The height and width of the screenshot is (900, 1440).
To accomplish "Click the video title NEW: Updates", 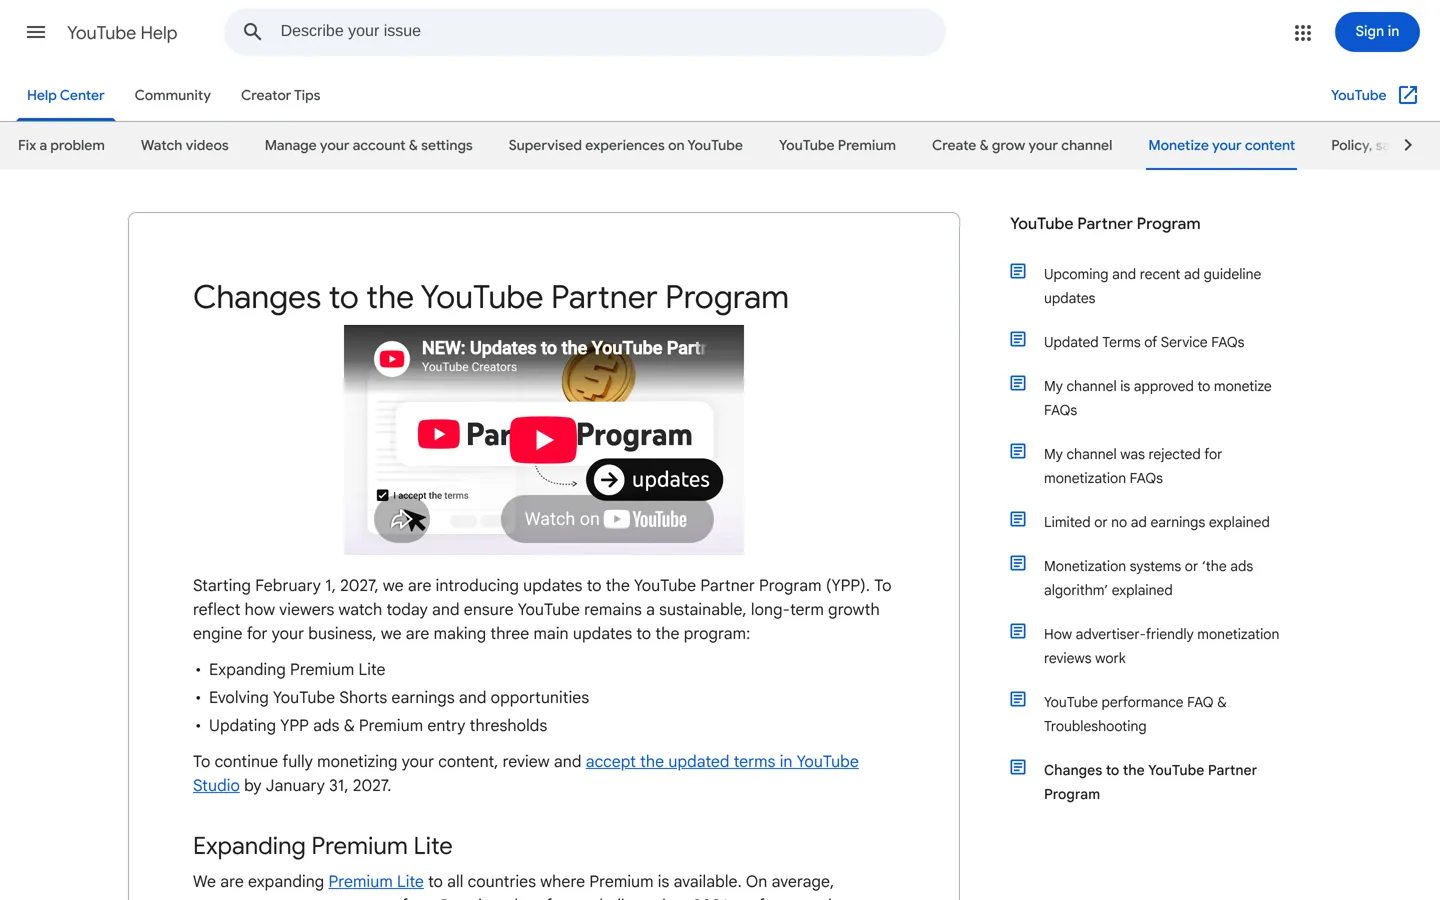I will (564, 348).
